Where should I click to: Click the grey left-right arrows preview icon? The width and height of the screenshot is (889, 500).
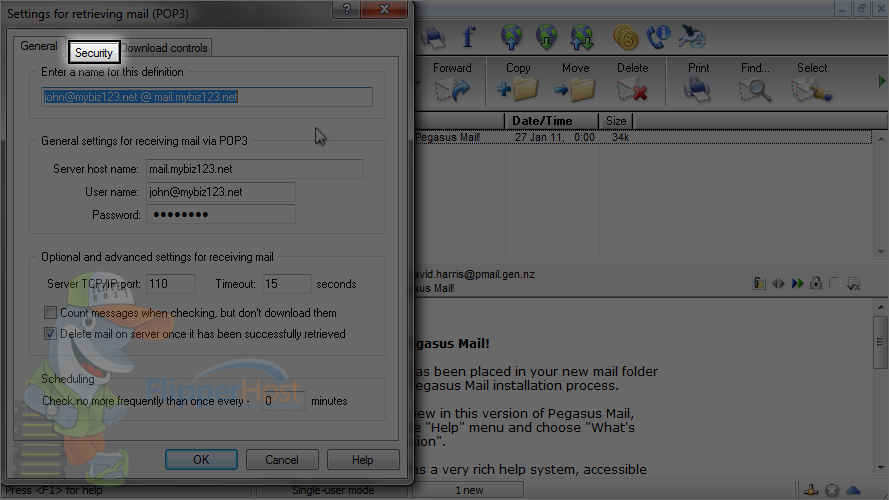(x=778, y=283)
